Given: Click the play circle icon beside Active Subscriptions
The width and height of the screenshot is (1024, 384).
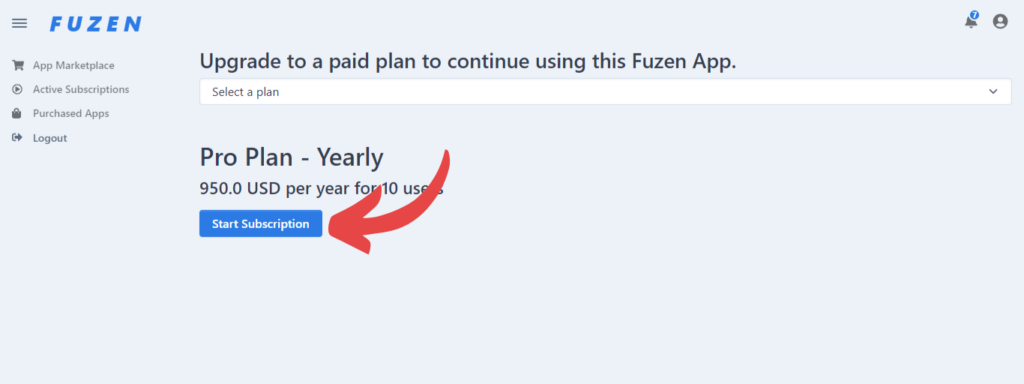Looking at the screenshot, I should pyautogui.click(x=18, y=89).
